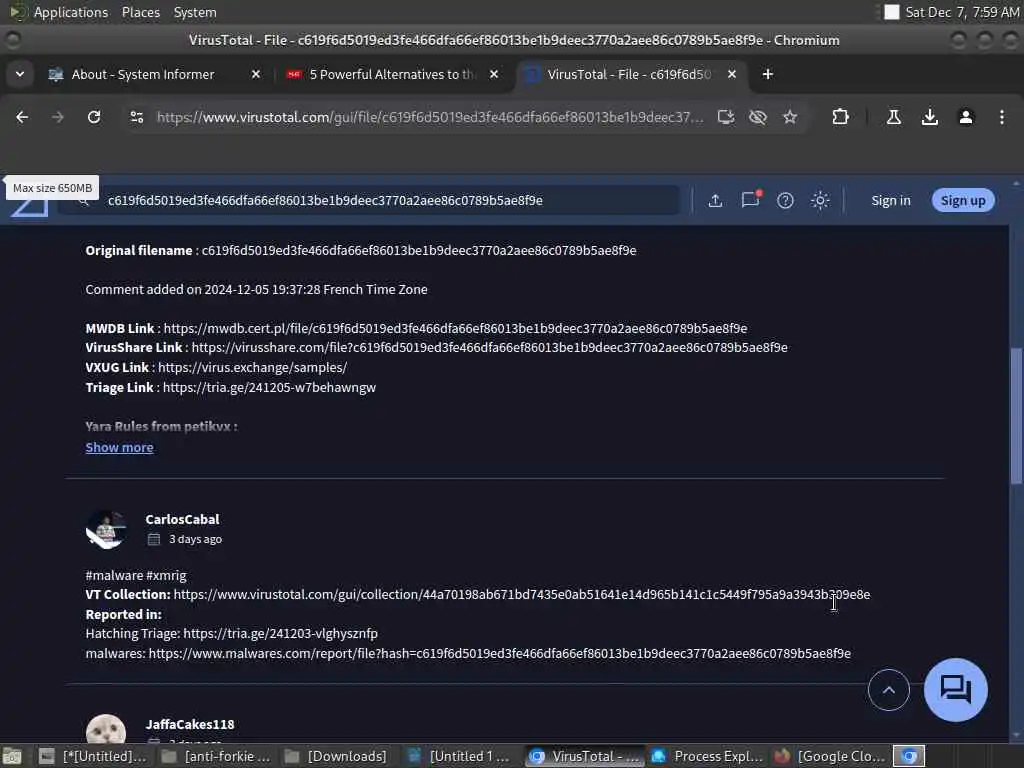Click the last Chromium taskbar icon
Screen dimensions: 1024x768
pyautogui.click(x=909, y=756)
